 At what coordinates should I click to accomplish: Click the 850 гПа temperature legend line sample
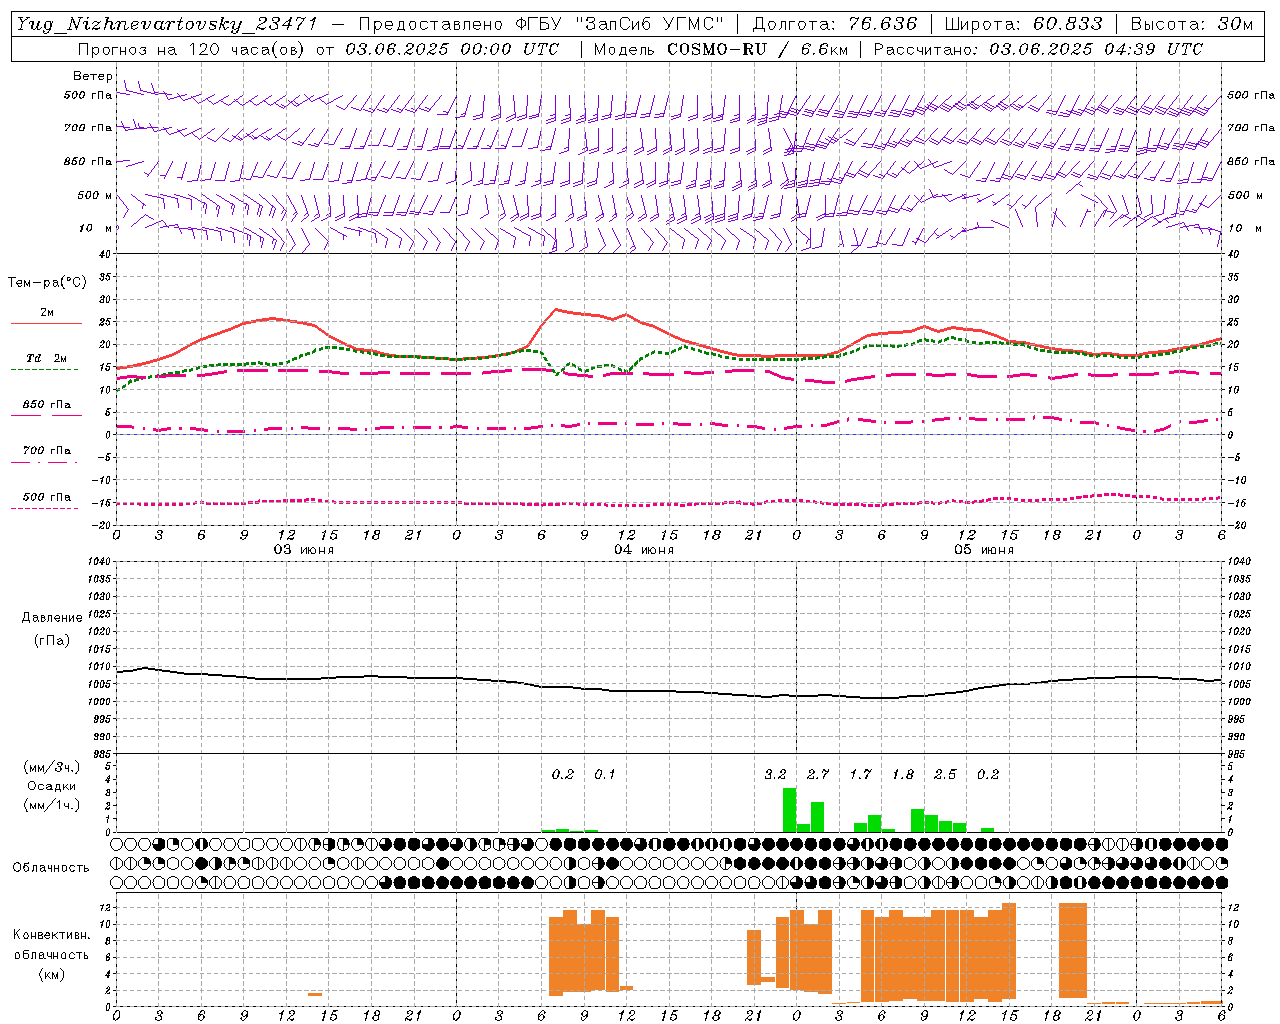46,416
